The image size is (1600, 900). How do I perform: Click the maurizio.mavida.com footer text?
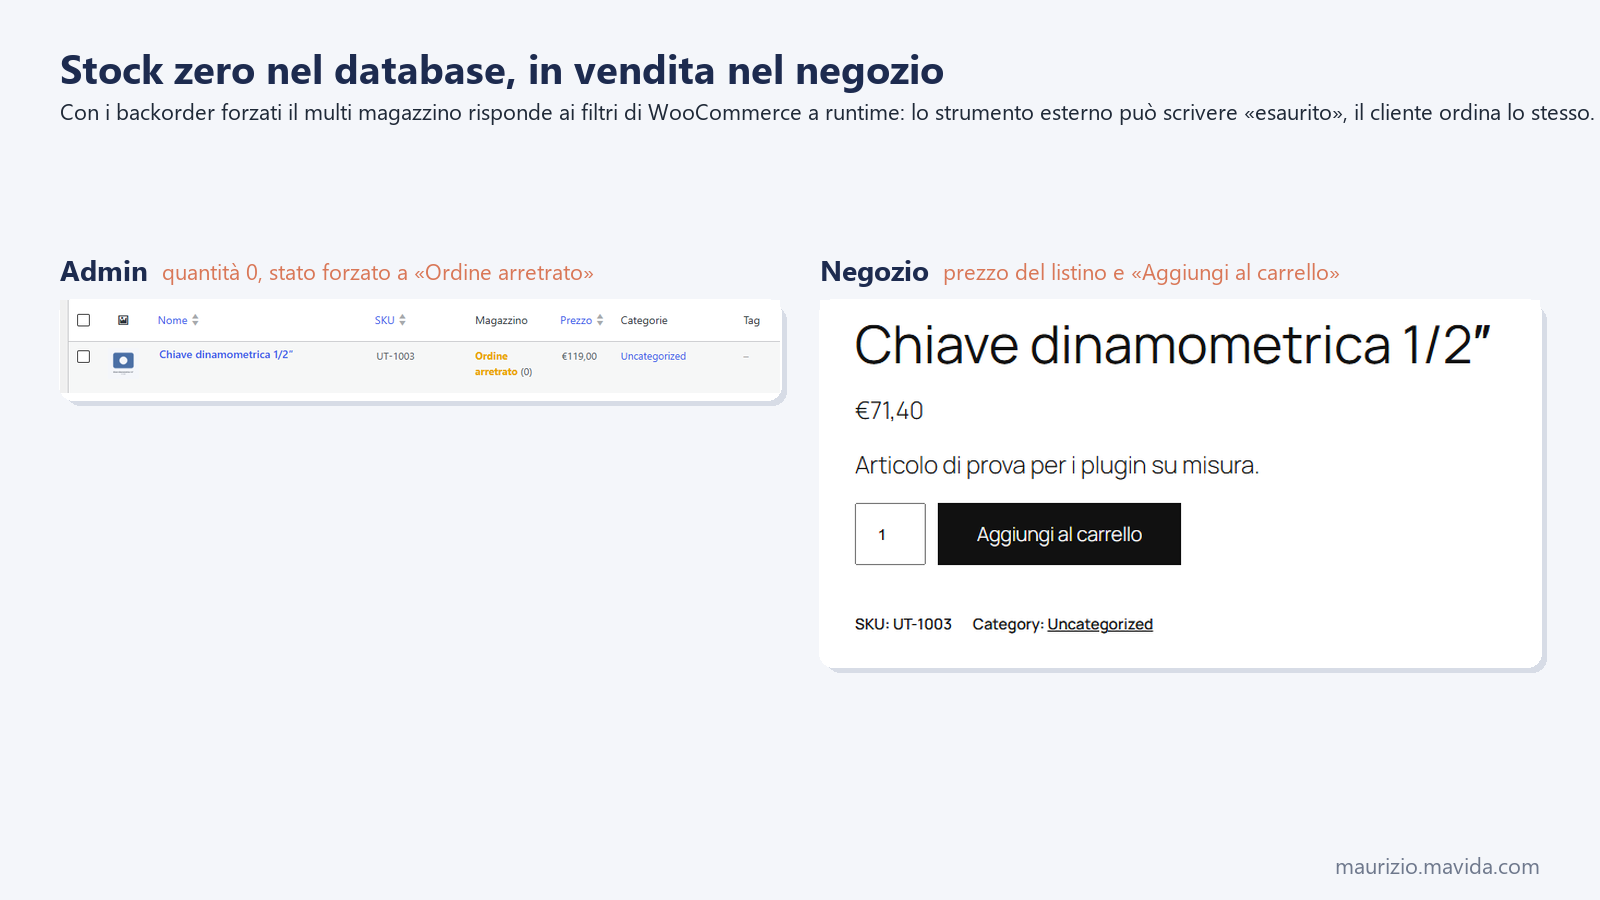coord(1437,867)
